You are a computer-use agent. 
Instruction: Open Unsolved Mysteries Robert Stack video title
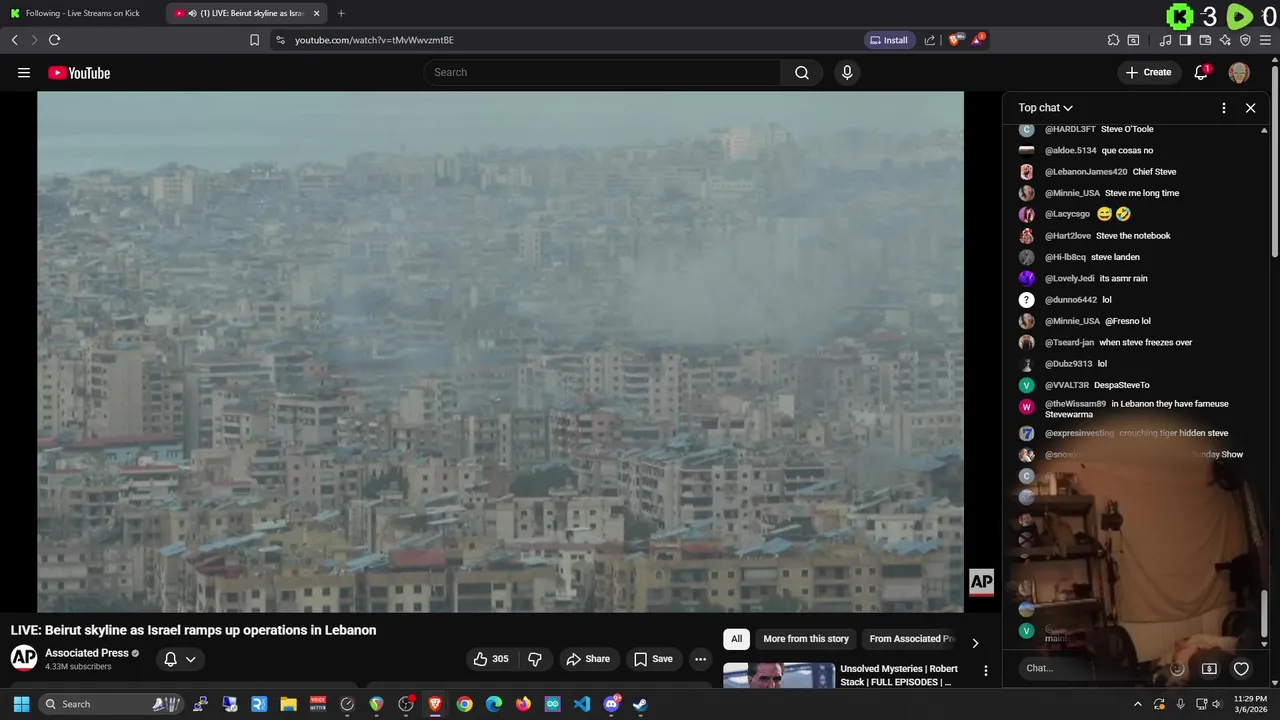899,675
